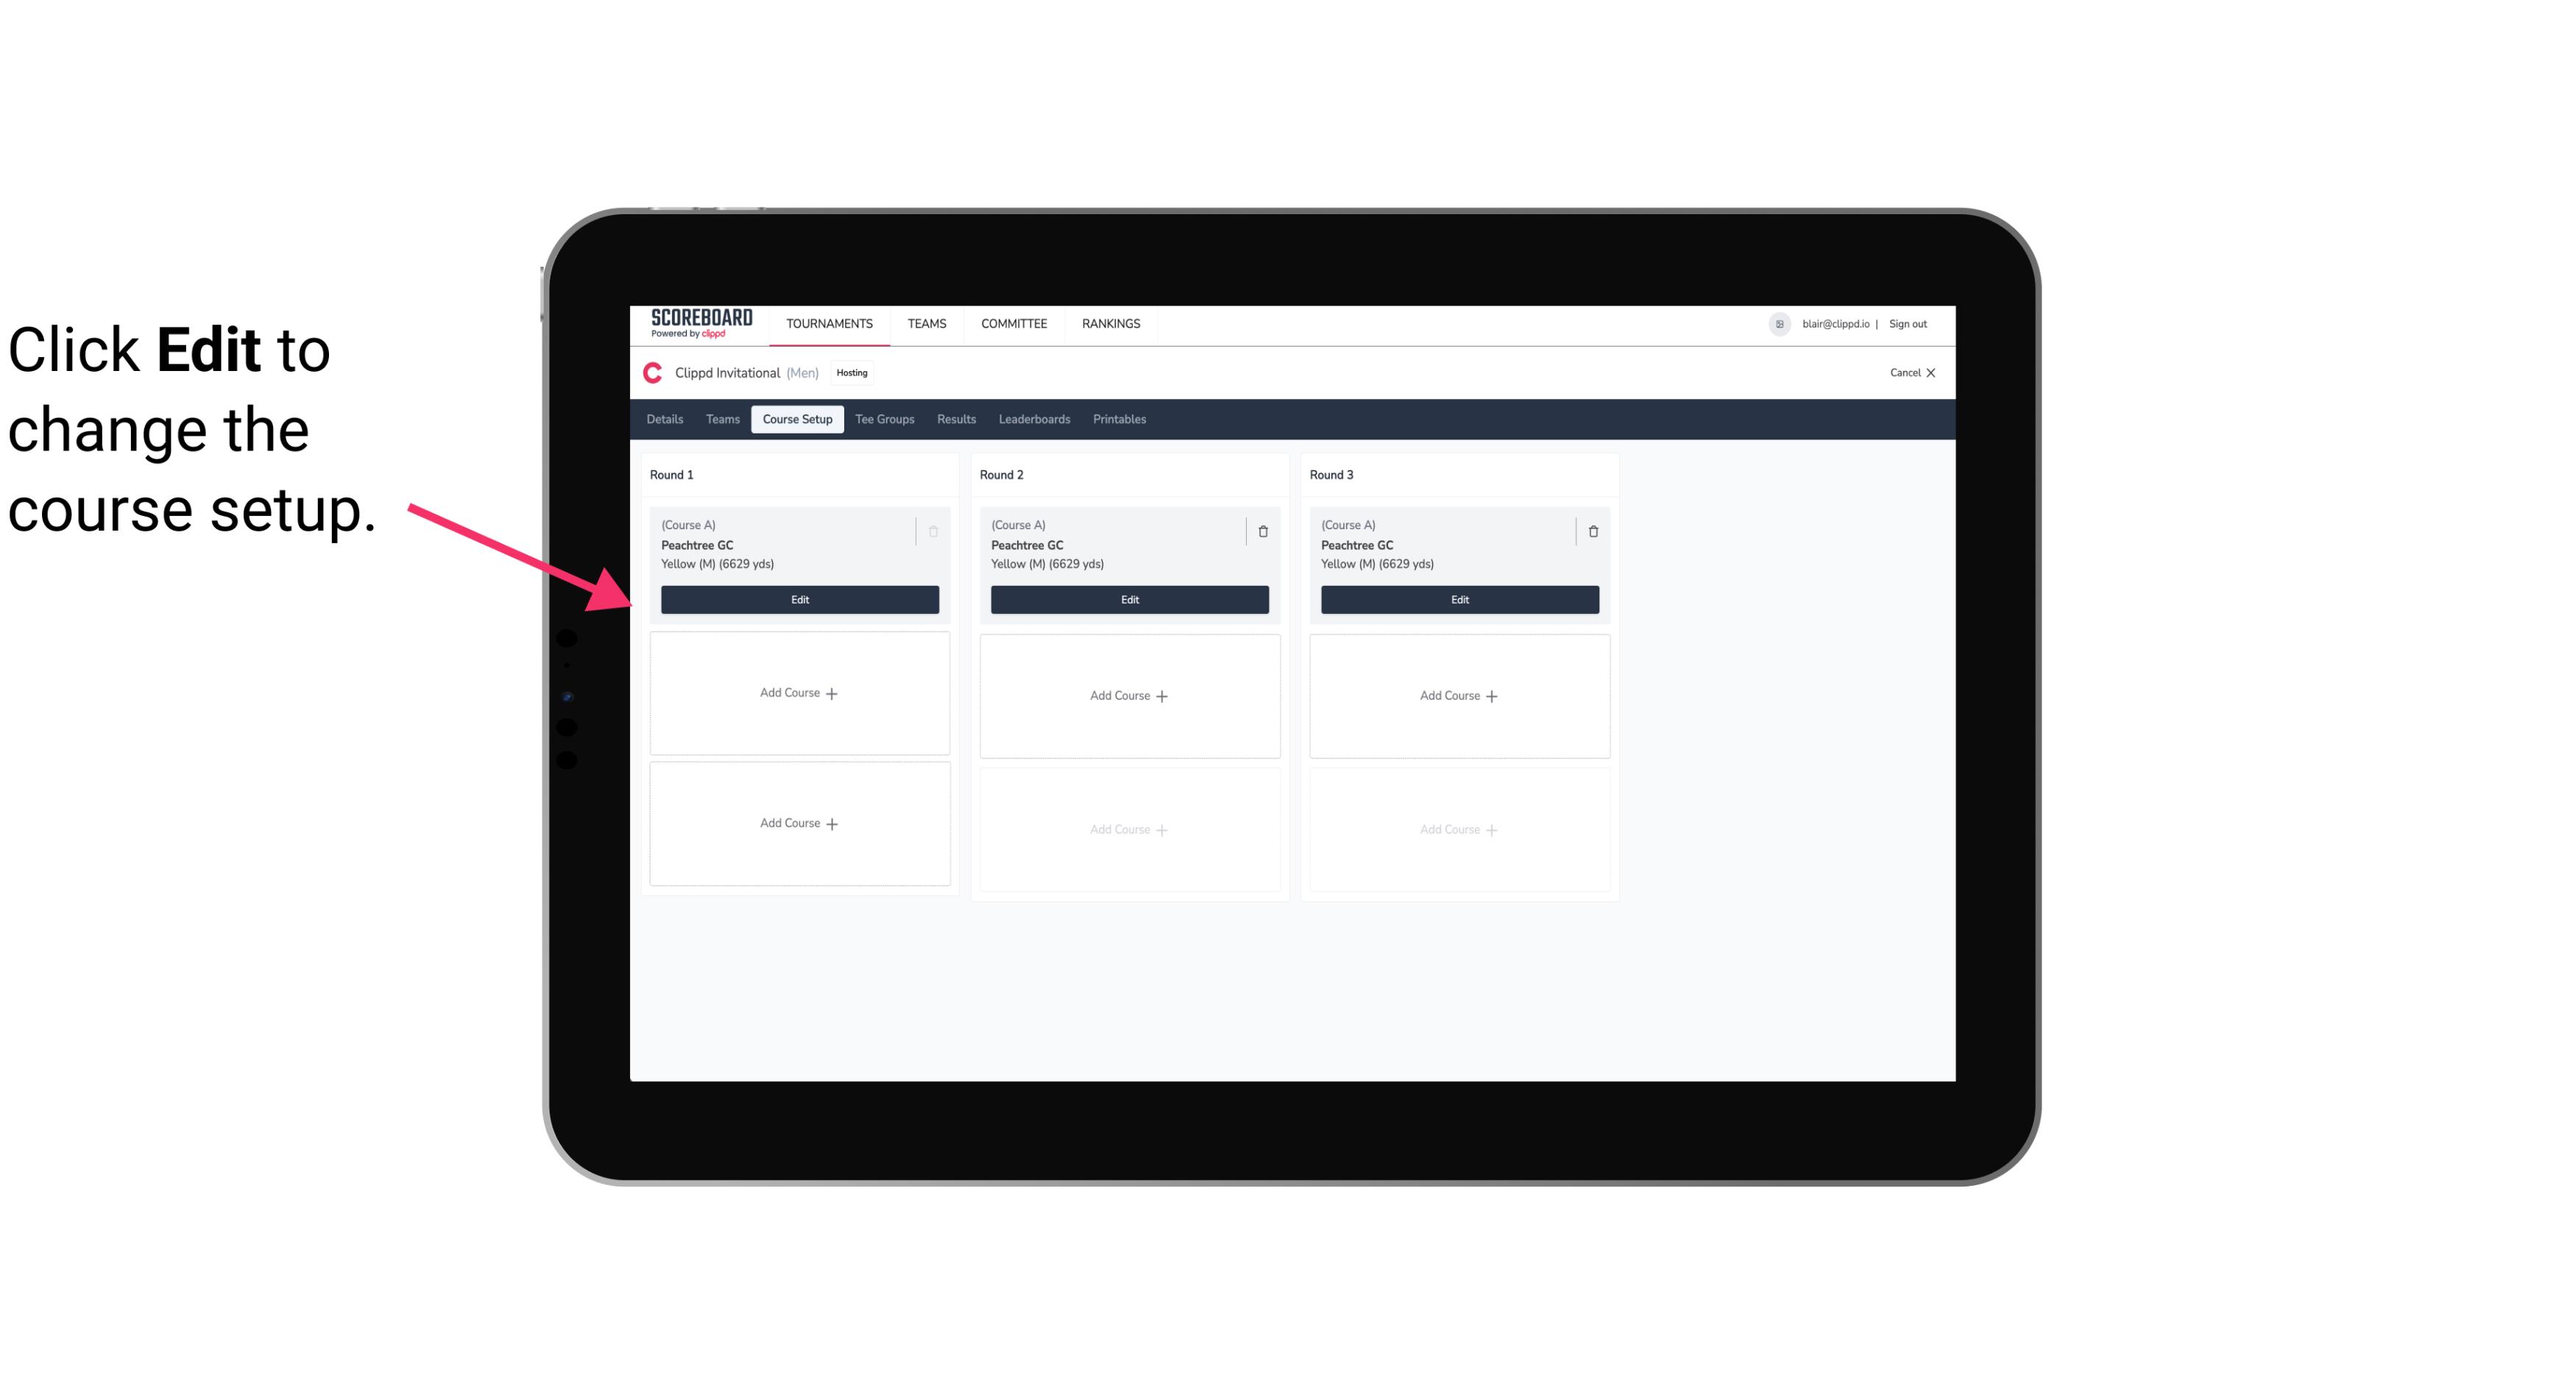Click delete icon for Round 3 course
The image size is (2576, 1386).
point(1593,531)
